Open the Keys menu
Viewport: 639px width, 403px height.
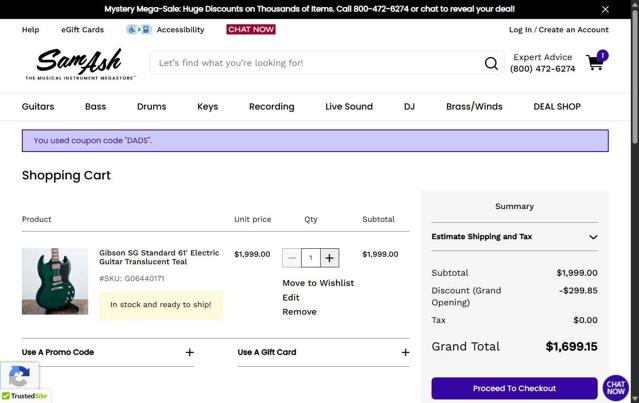coord(207,107)
